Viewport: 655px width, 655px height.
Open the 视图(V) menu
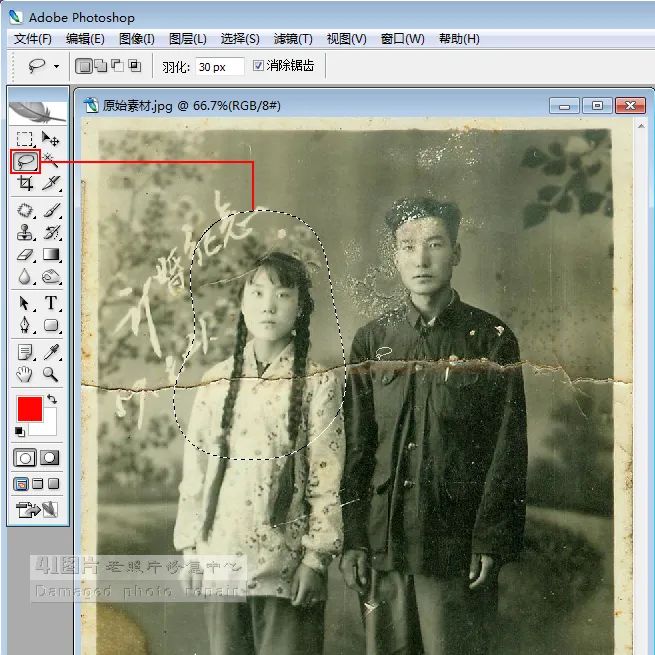(346, 39)
